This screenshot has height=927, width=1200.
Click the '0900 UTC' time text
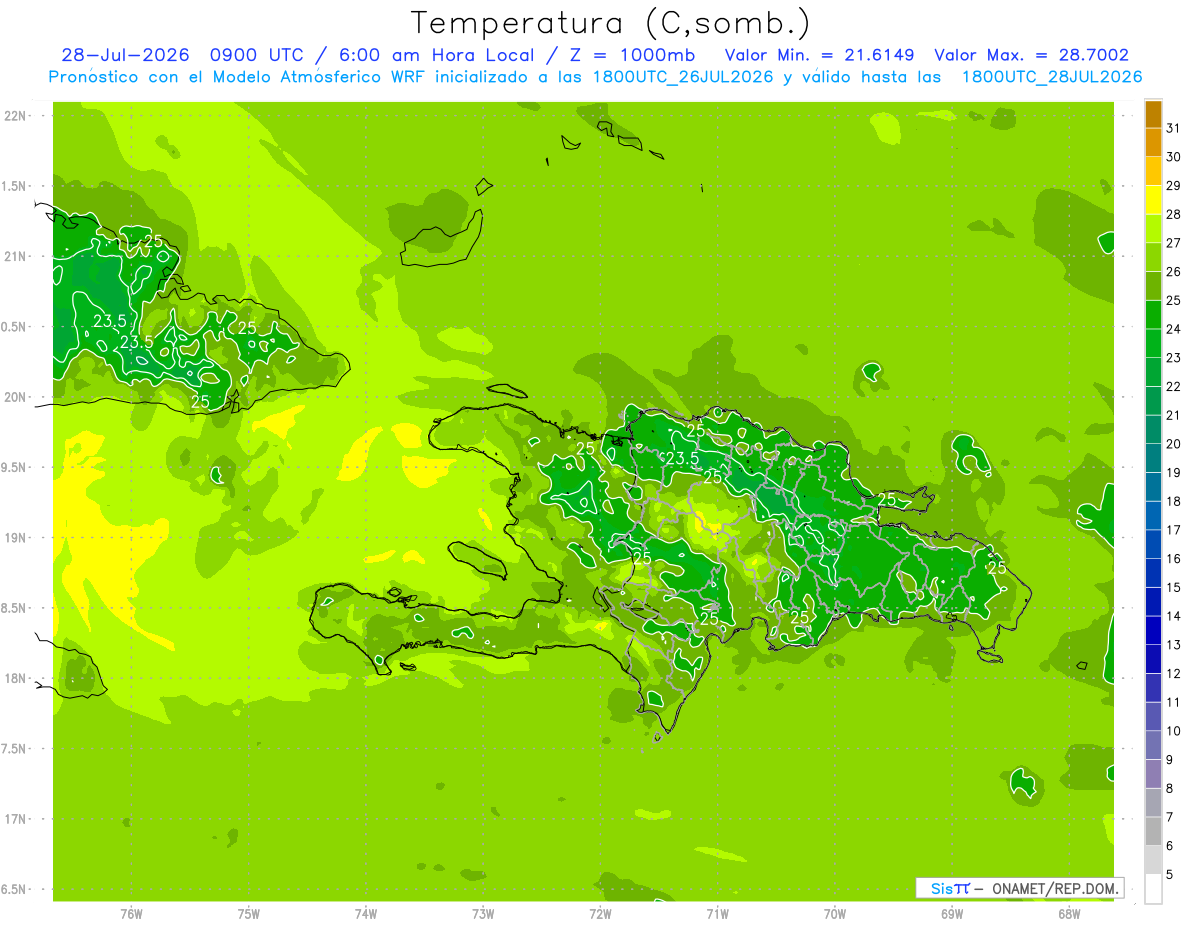pyautogui.click(x=255, y=55)
